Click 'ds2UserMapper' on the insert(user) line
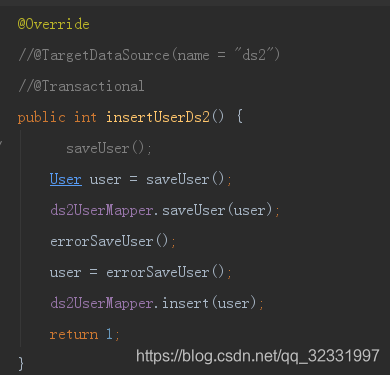 point(101,303)
